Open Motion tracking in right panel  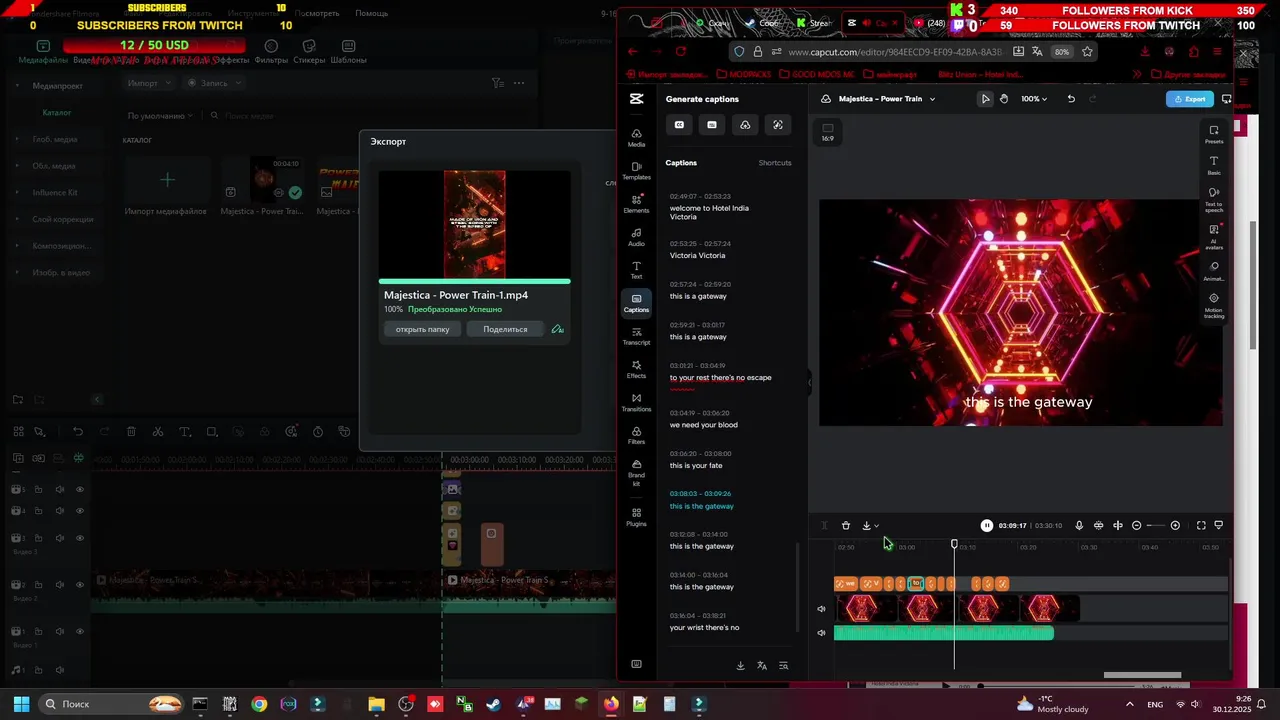[x=1214, y=304]
